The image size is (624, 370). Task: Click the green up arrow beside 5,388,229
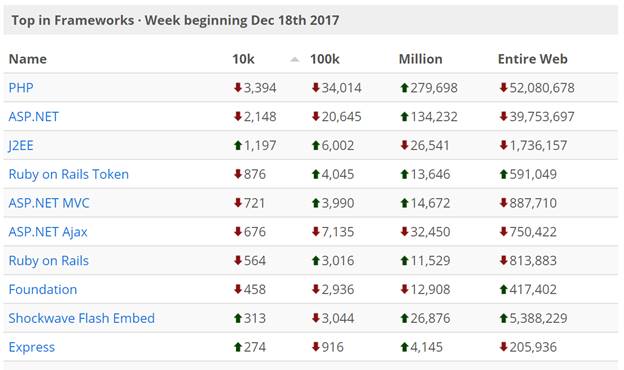coord(503,318)
